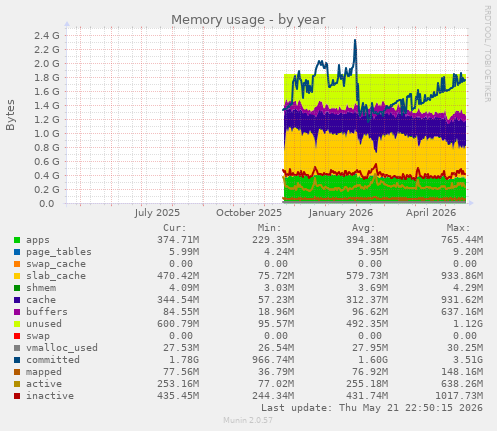This screenshot has height=431, width=497.
Task: Select the 'vmalloc_used' legend label
Action: coord(62,348)
